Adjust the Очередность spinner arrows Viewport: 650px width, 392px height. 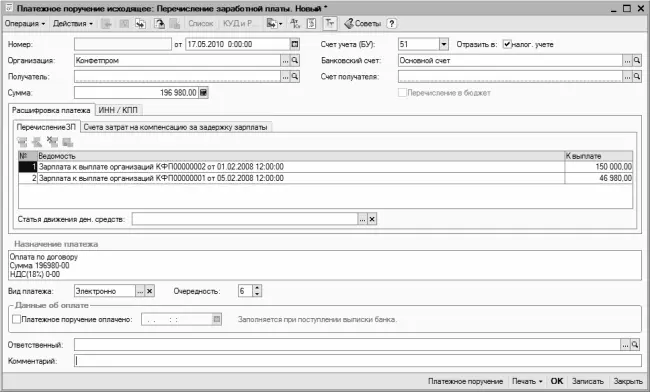point(257,291)
